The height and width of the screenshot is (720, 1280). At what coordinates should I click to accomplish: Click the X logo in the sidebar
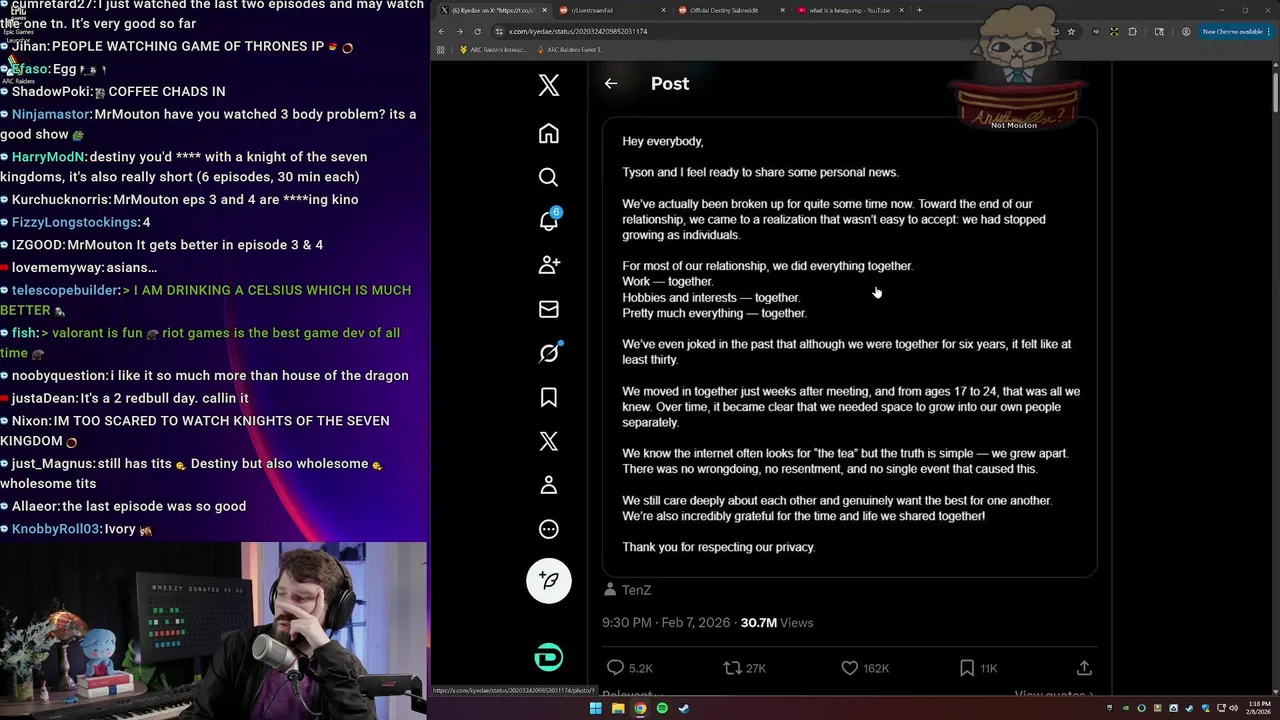tap(548, 85)
